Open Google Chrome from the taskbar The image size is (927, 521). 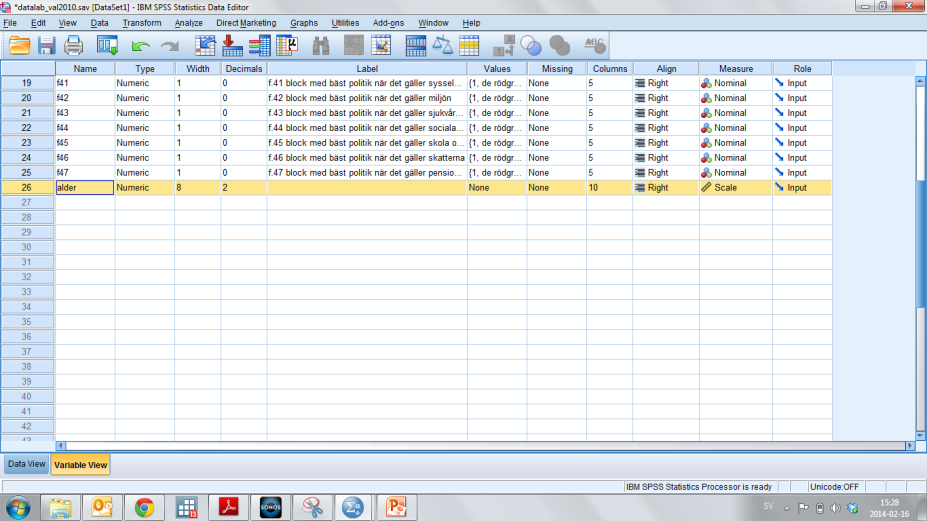click(x=144, y=507)
